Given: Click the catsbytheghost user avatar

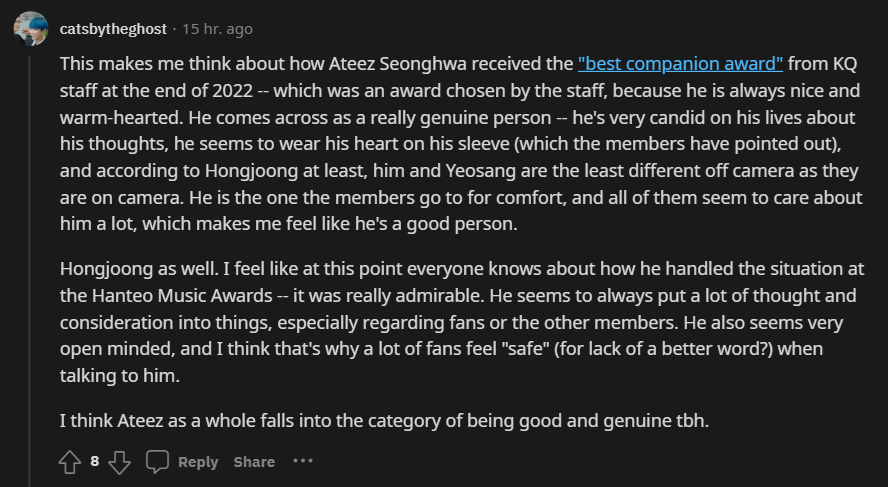Looking at the screenshot, I should pyautogui.click(x=30, y=29).
